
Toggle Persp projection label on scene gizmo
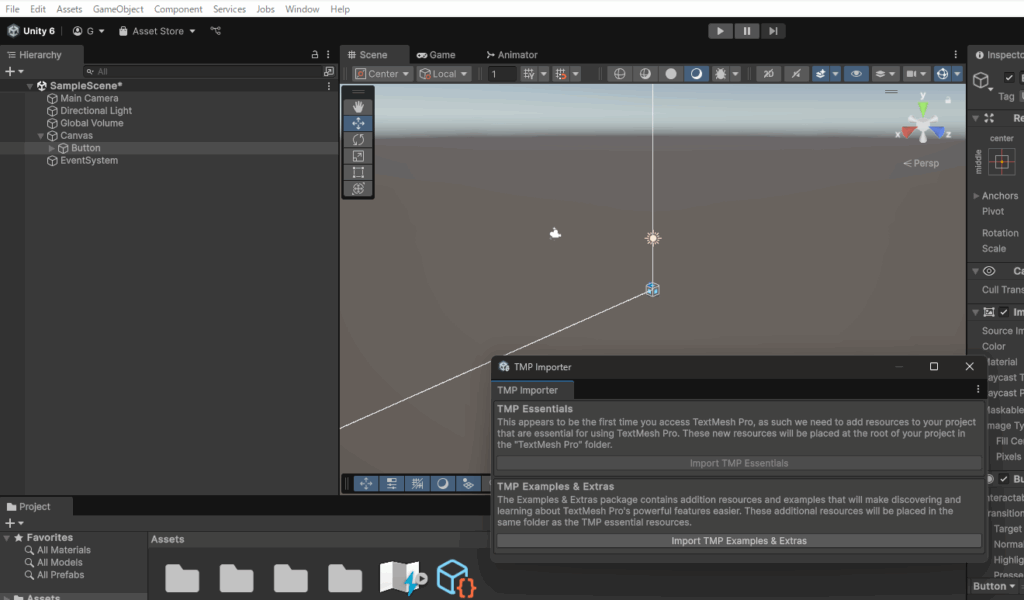[x=921, y=163]
